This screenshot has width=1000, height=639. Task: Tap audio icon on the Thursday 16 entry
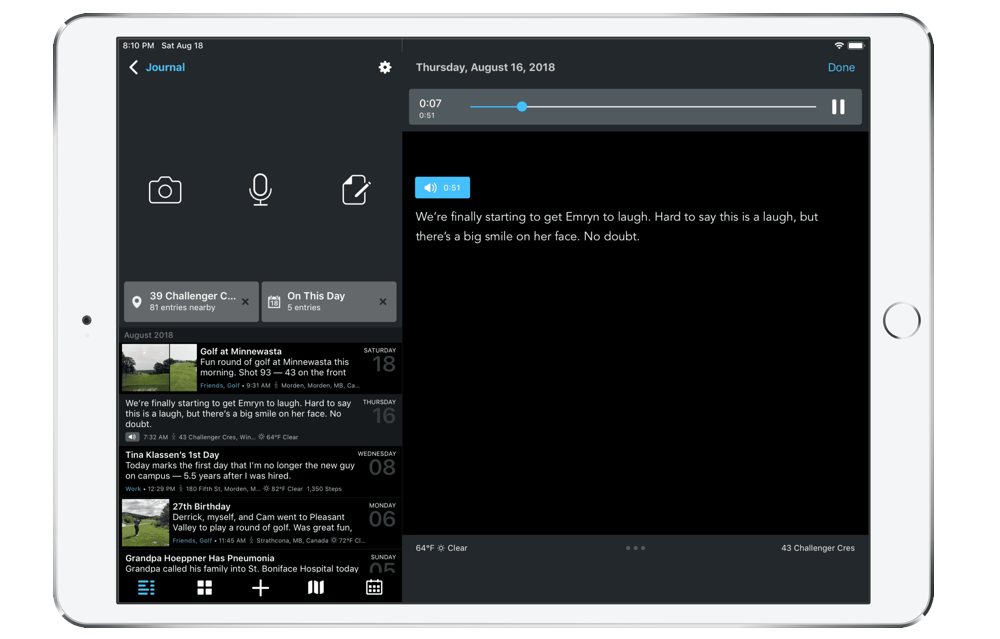tap(132, 437)
